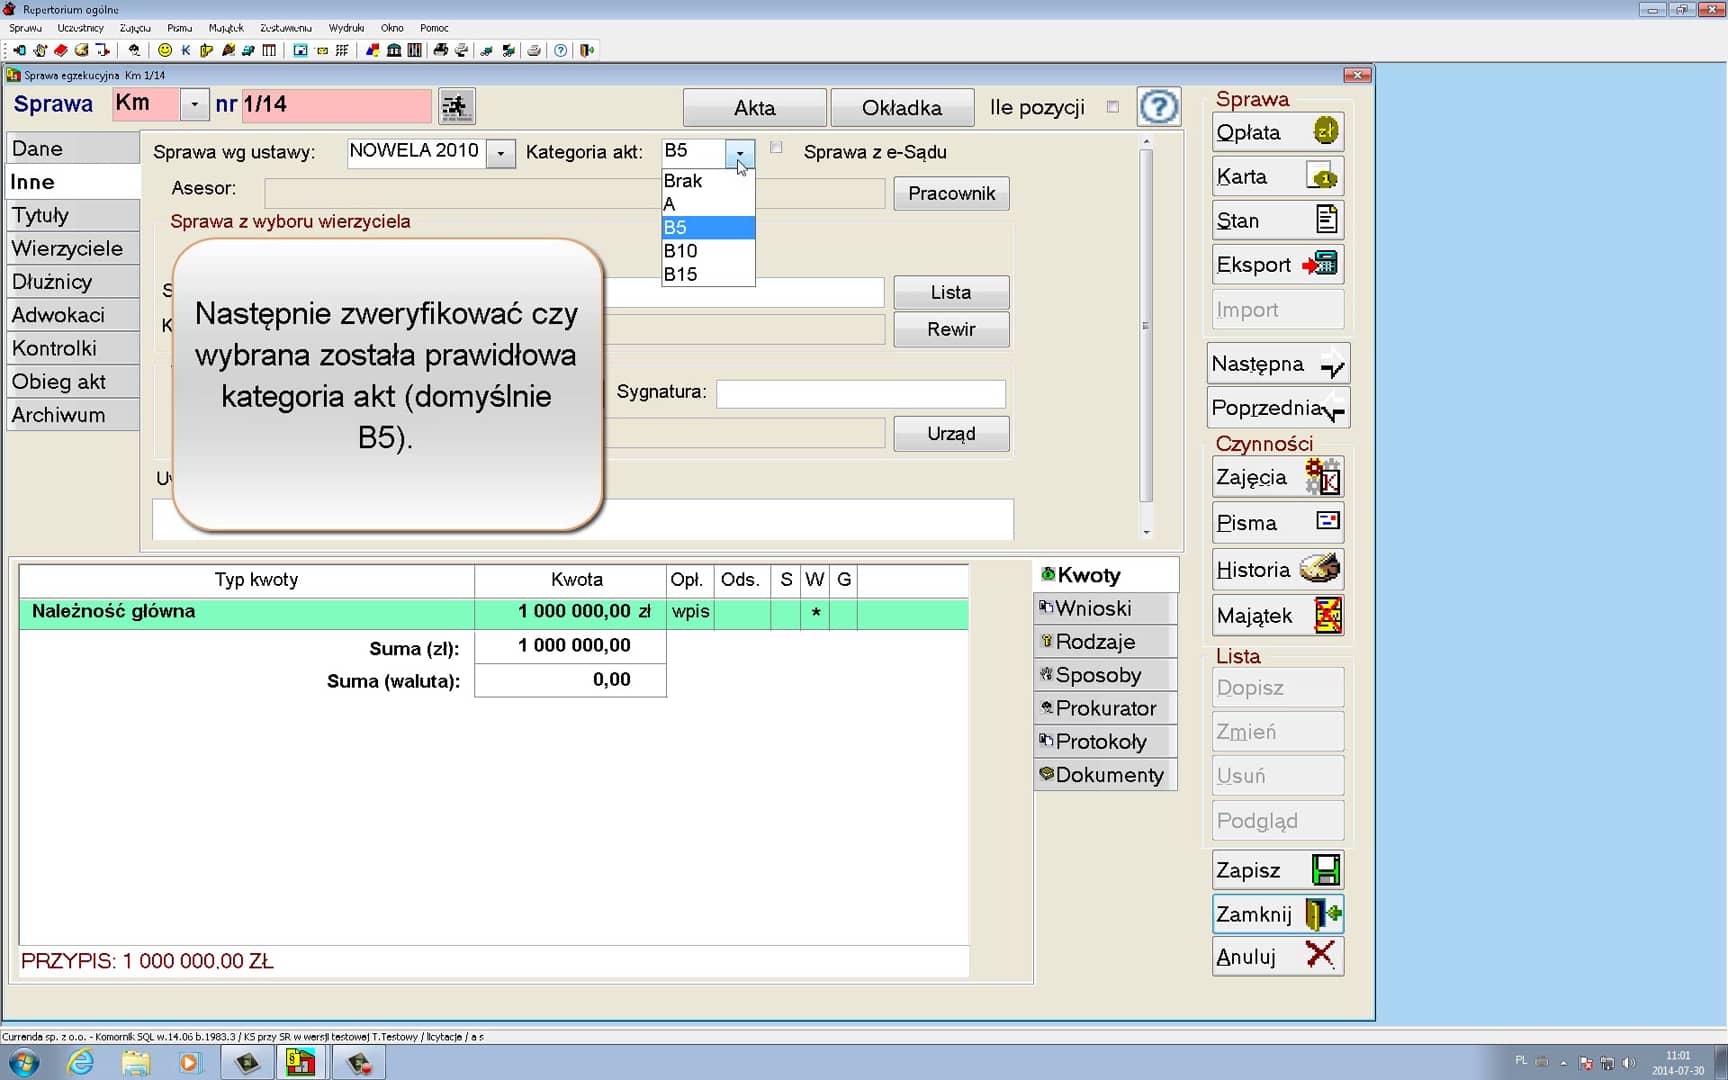Enable the Ile pozycji checkbox
The width and height of the screenshot is (1728, 1080).
1113,107
